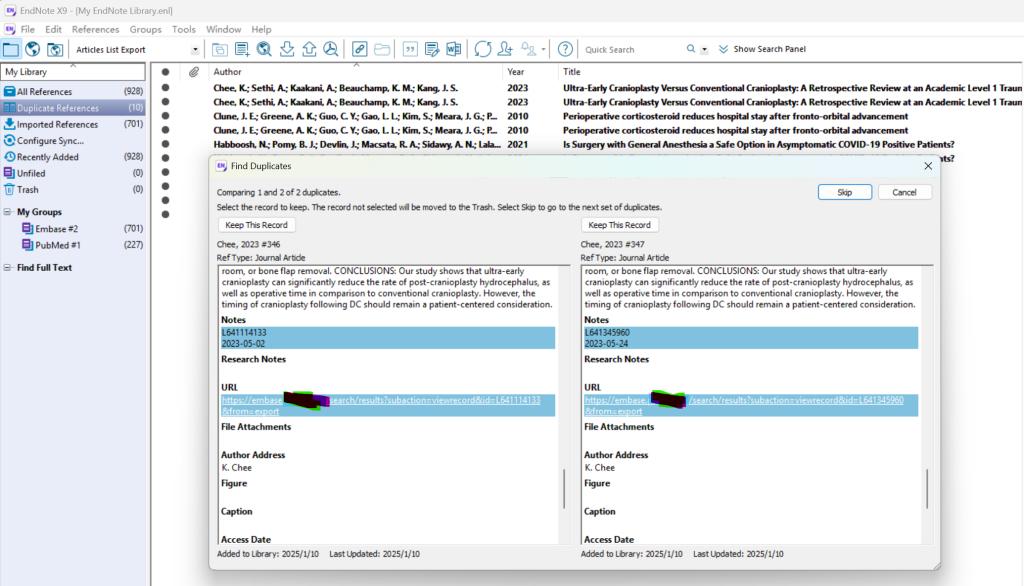This screenshot has height=586, width=1024.
Task: Click the Go to Word Processor icon
Action: pyautogui.click(x=453, y=49)
